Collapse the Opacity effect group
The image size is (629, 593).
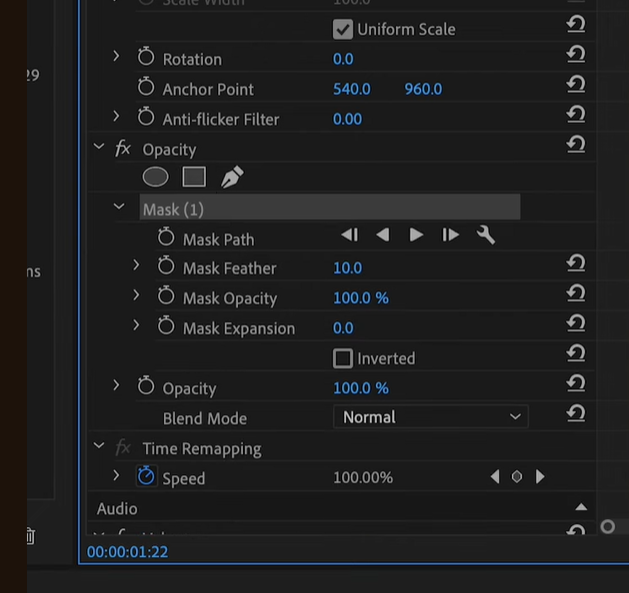pos(99,146)
